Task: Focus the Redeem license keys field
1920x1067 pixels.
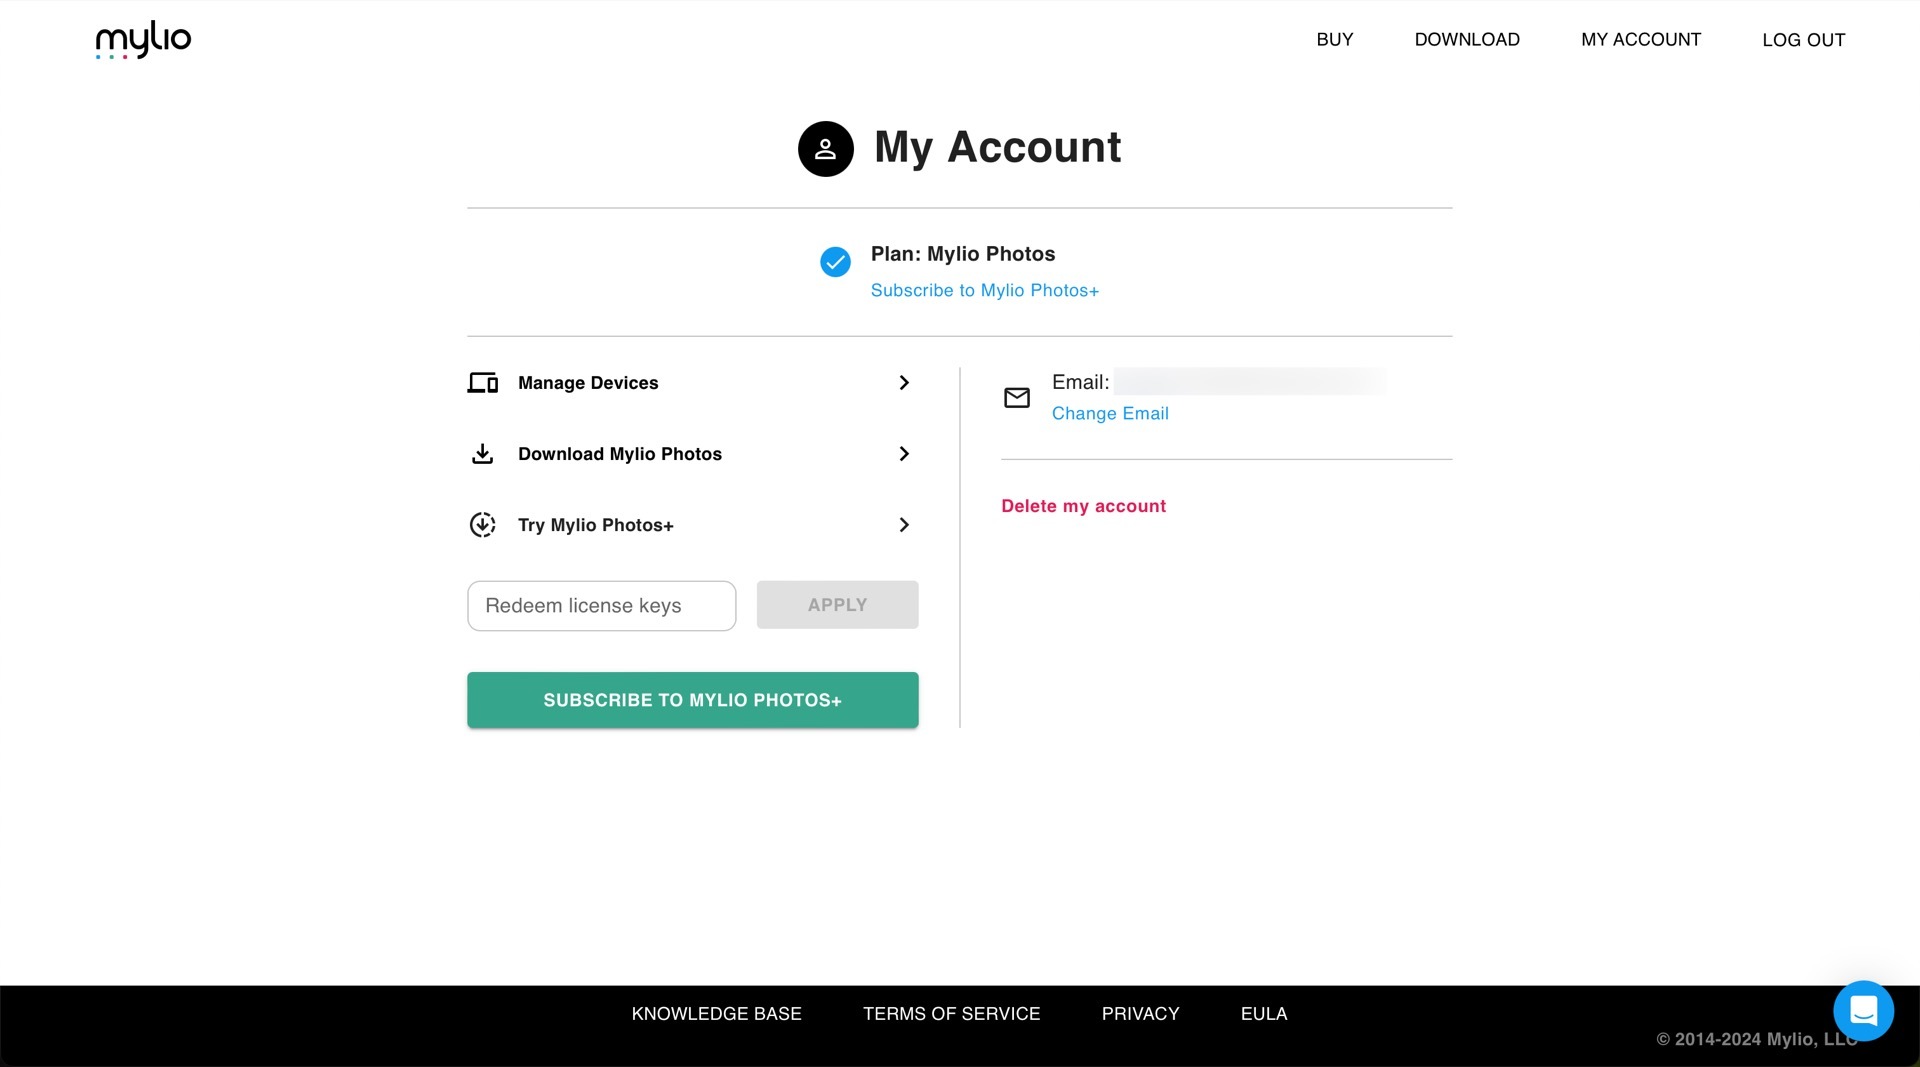Action: click(601, 606)
